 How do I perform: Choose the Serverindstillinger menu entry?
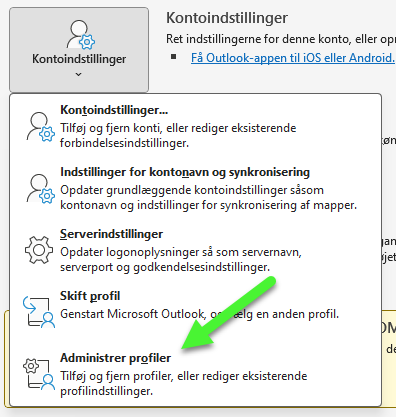[x=111, y=234]
